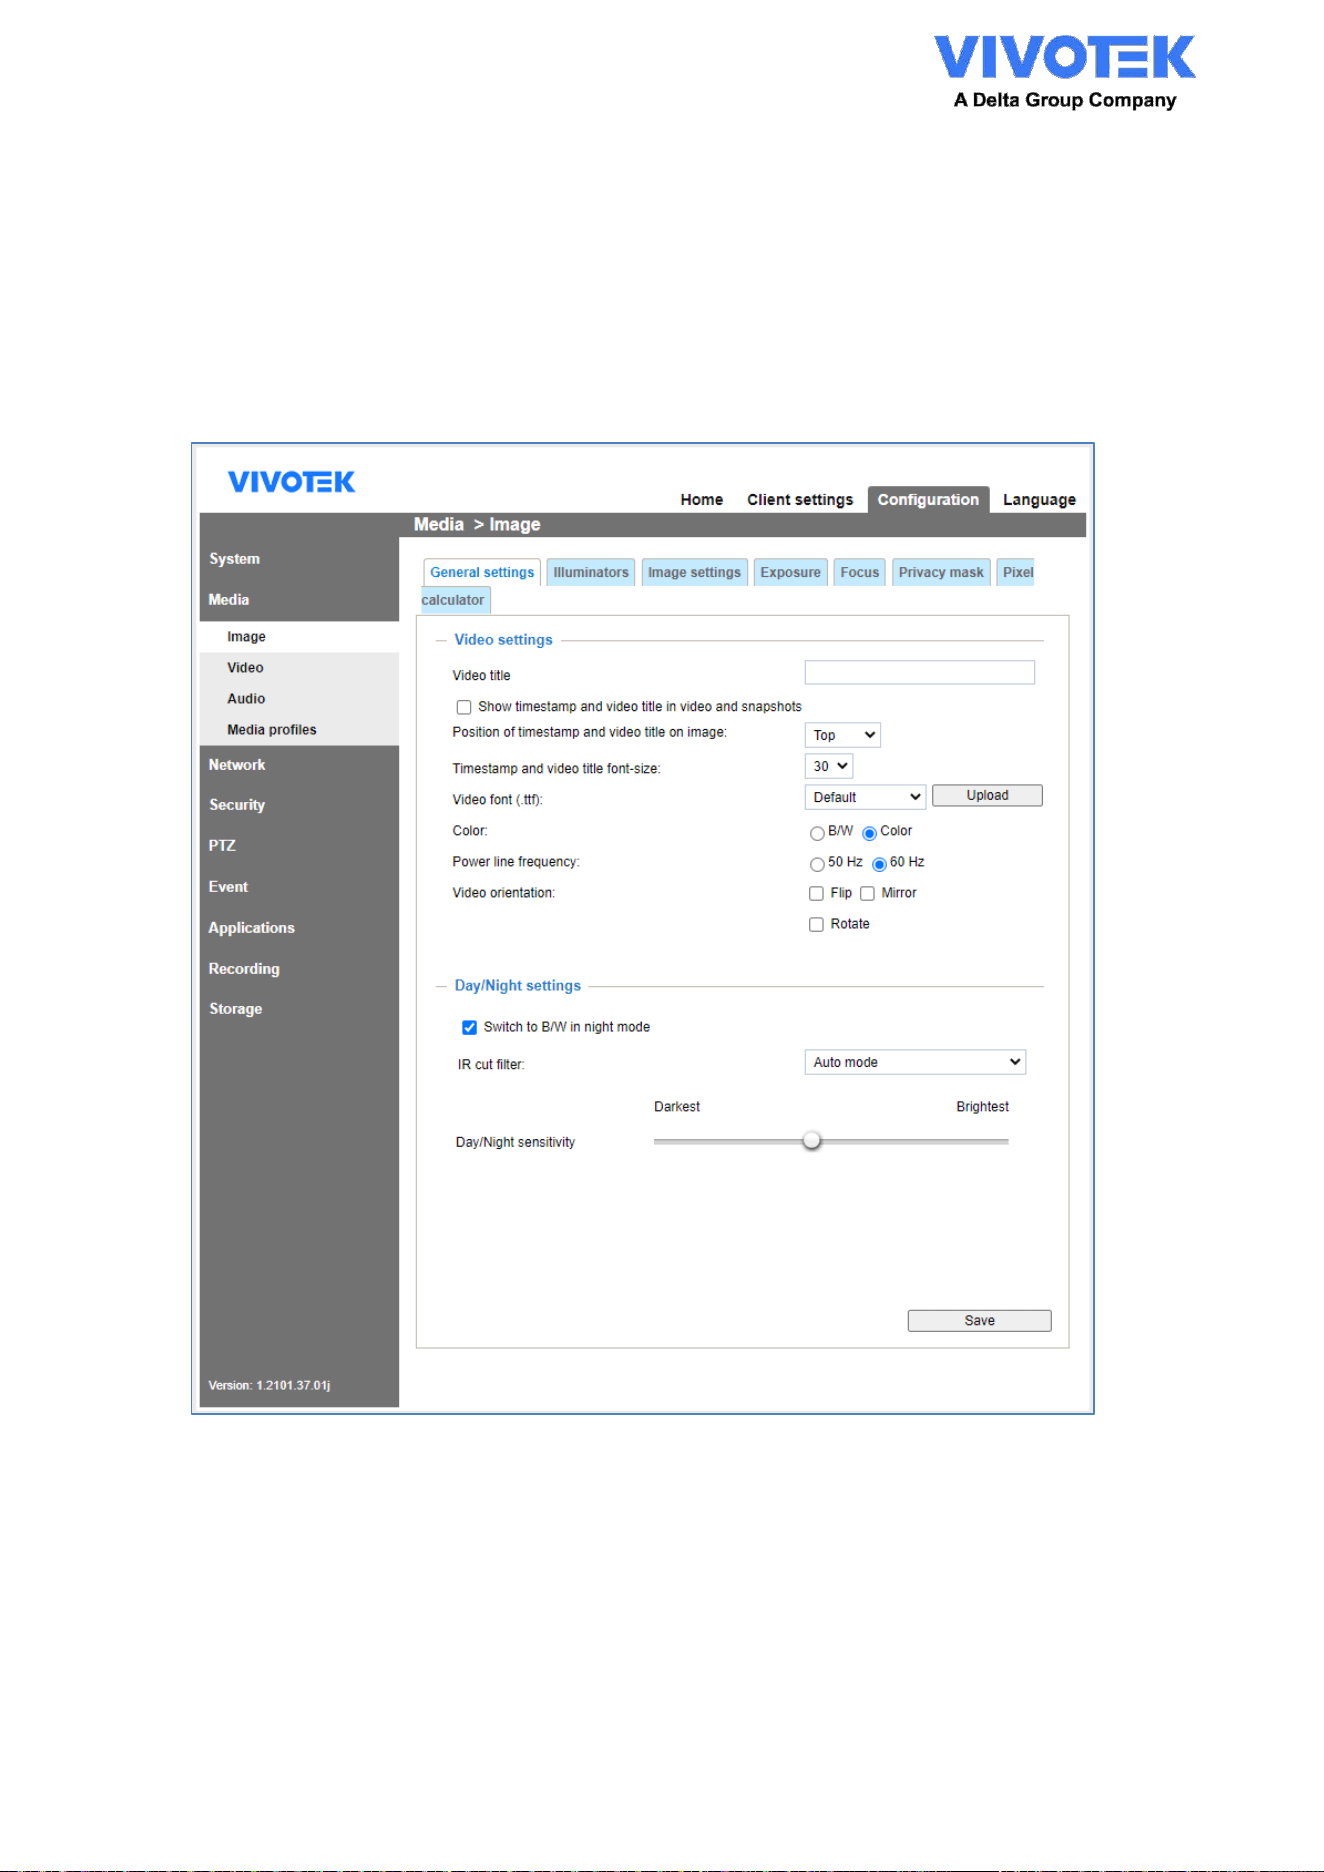Viewport: 1324px width, 1872px height.
Task: Toggle Show timestamp and video title checkbox
Action: [x=464, y=707]
